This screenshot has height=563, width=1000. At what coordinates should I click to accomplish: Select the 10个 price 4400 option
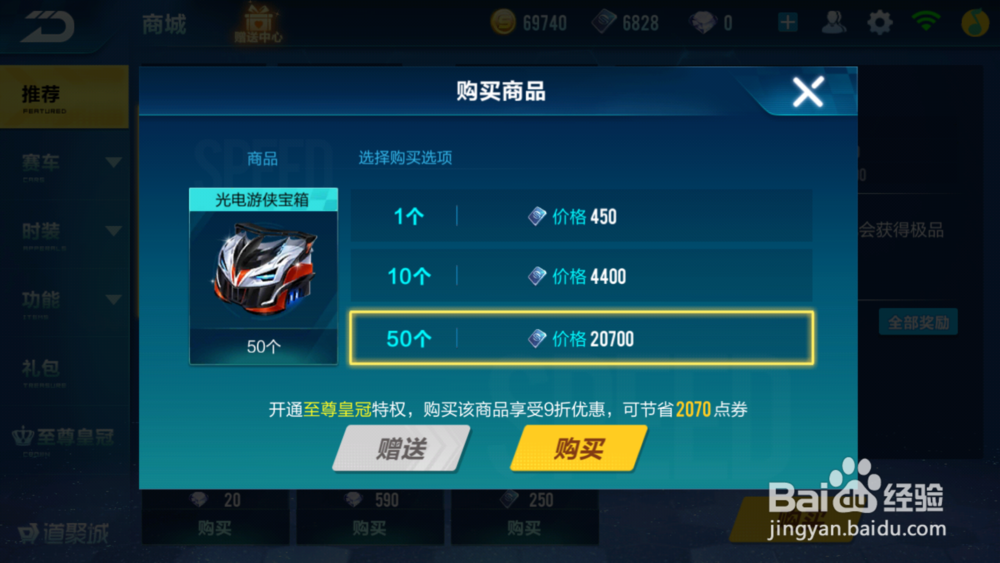click(x=581, y=276)
